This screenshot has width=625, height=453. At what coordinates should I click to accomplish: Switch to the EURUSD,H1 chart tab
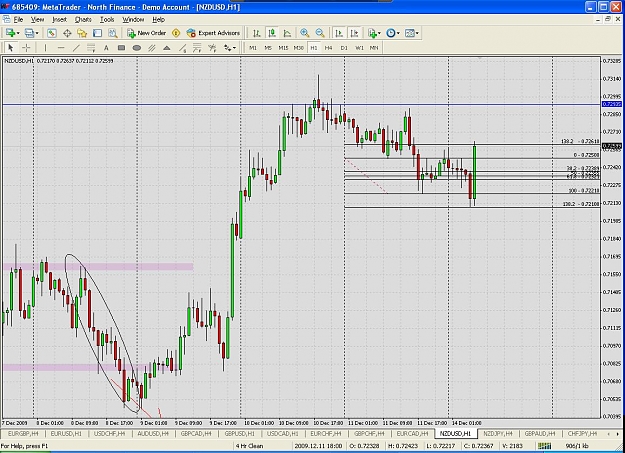[66, 433]
